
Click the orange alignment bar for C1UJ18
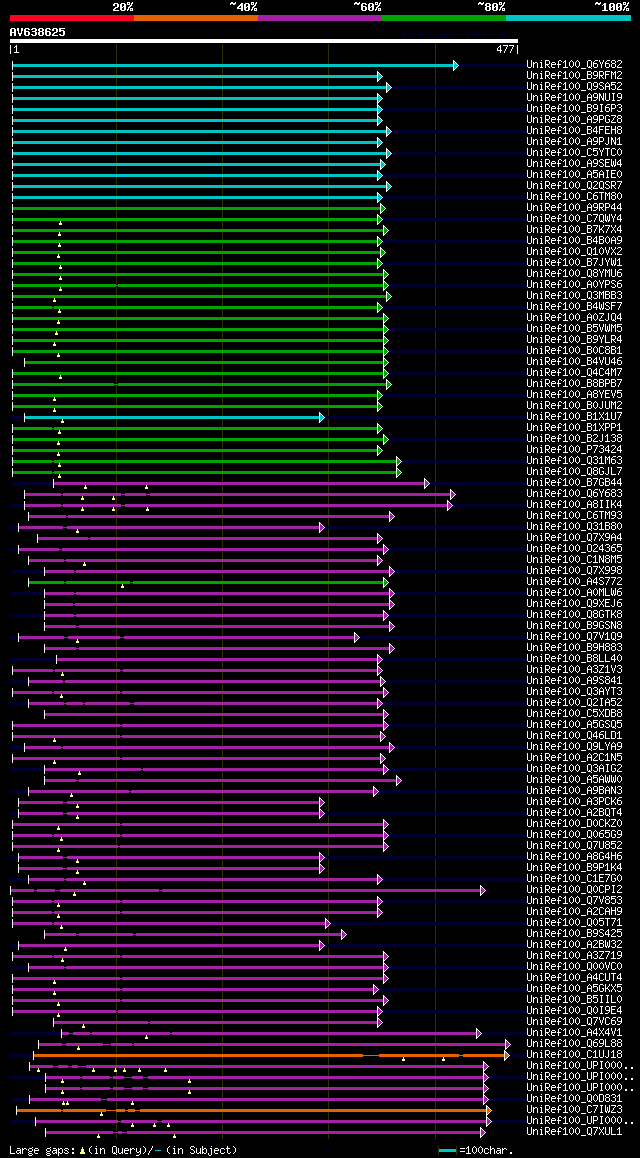tap(271, 1055)
